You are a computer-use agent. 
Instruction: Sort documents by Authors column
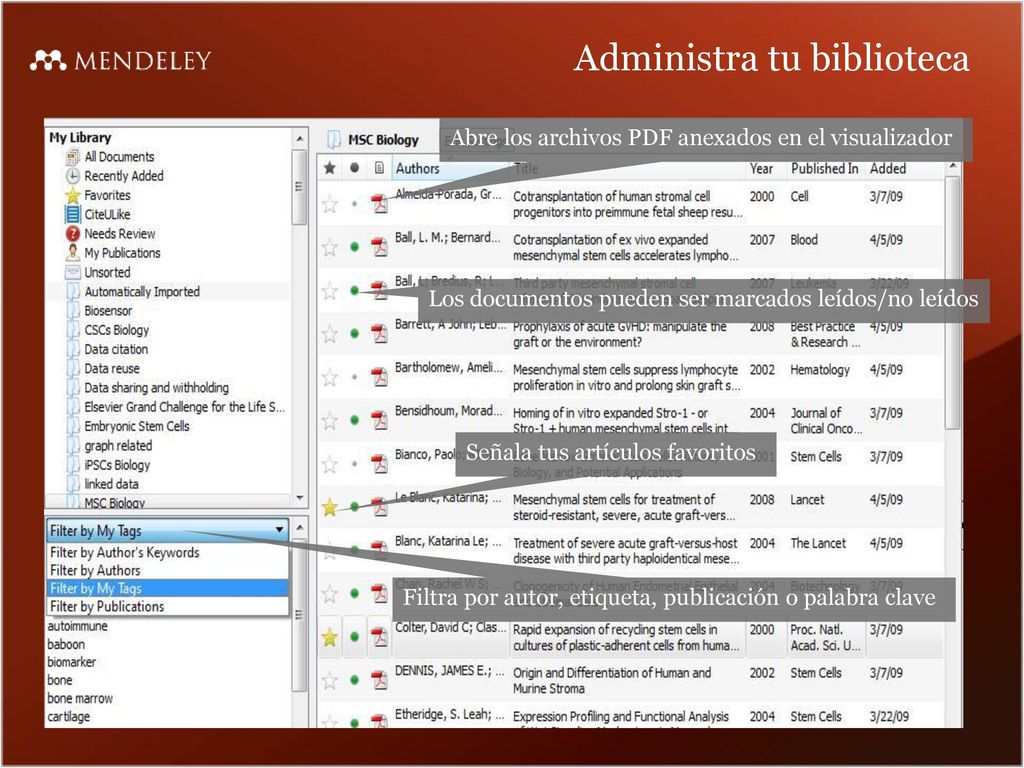pyautogui.click(x=417, y=168)
